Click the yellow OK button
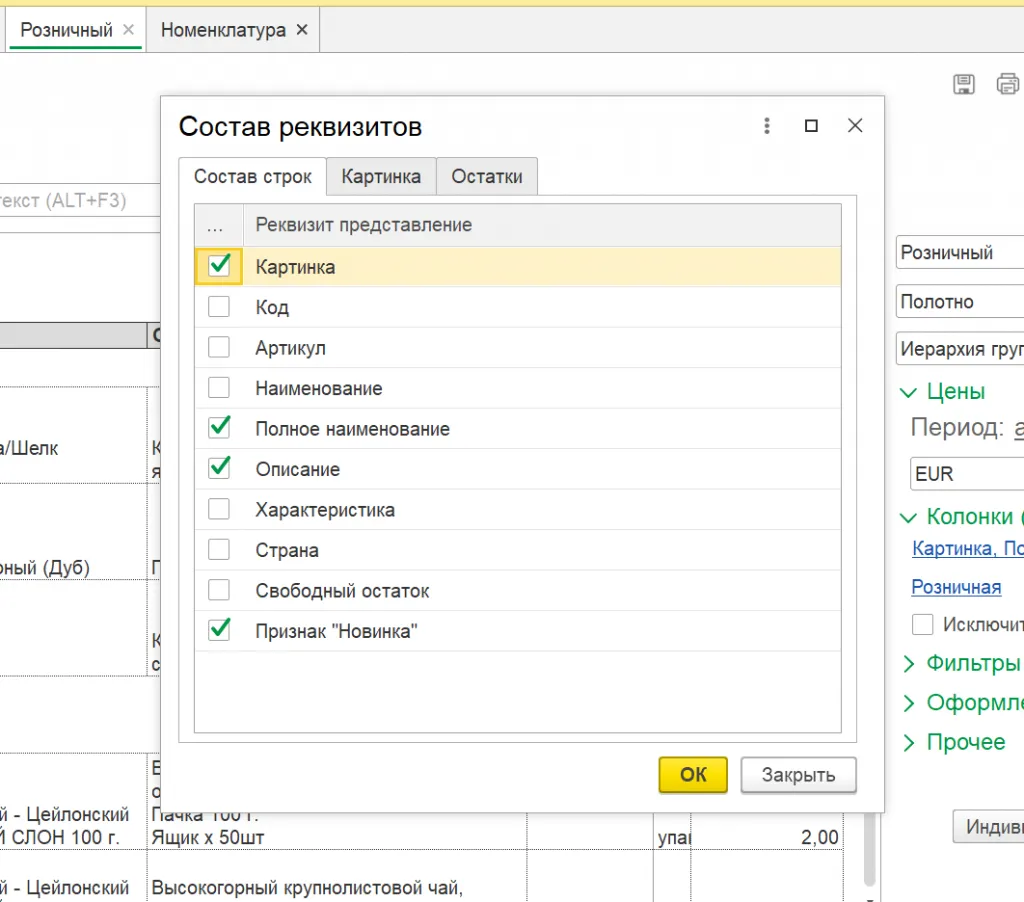 point(693,775)
